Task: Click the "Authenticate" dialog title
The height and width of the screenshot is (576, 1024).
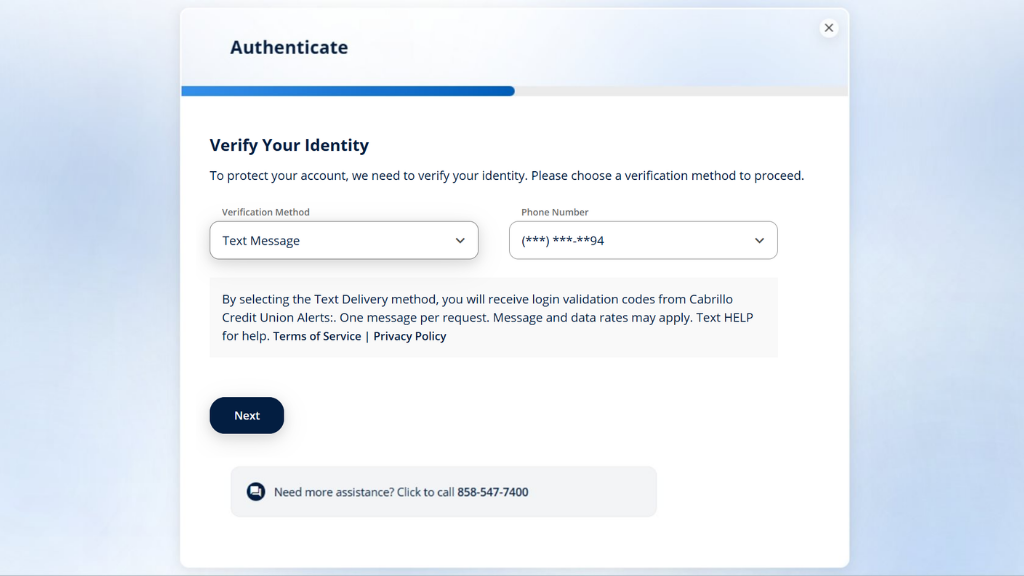Action: (x=289, y=47)
